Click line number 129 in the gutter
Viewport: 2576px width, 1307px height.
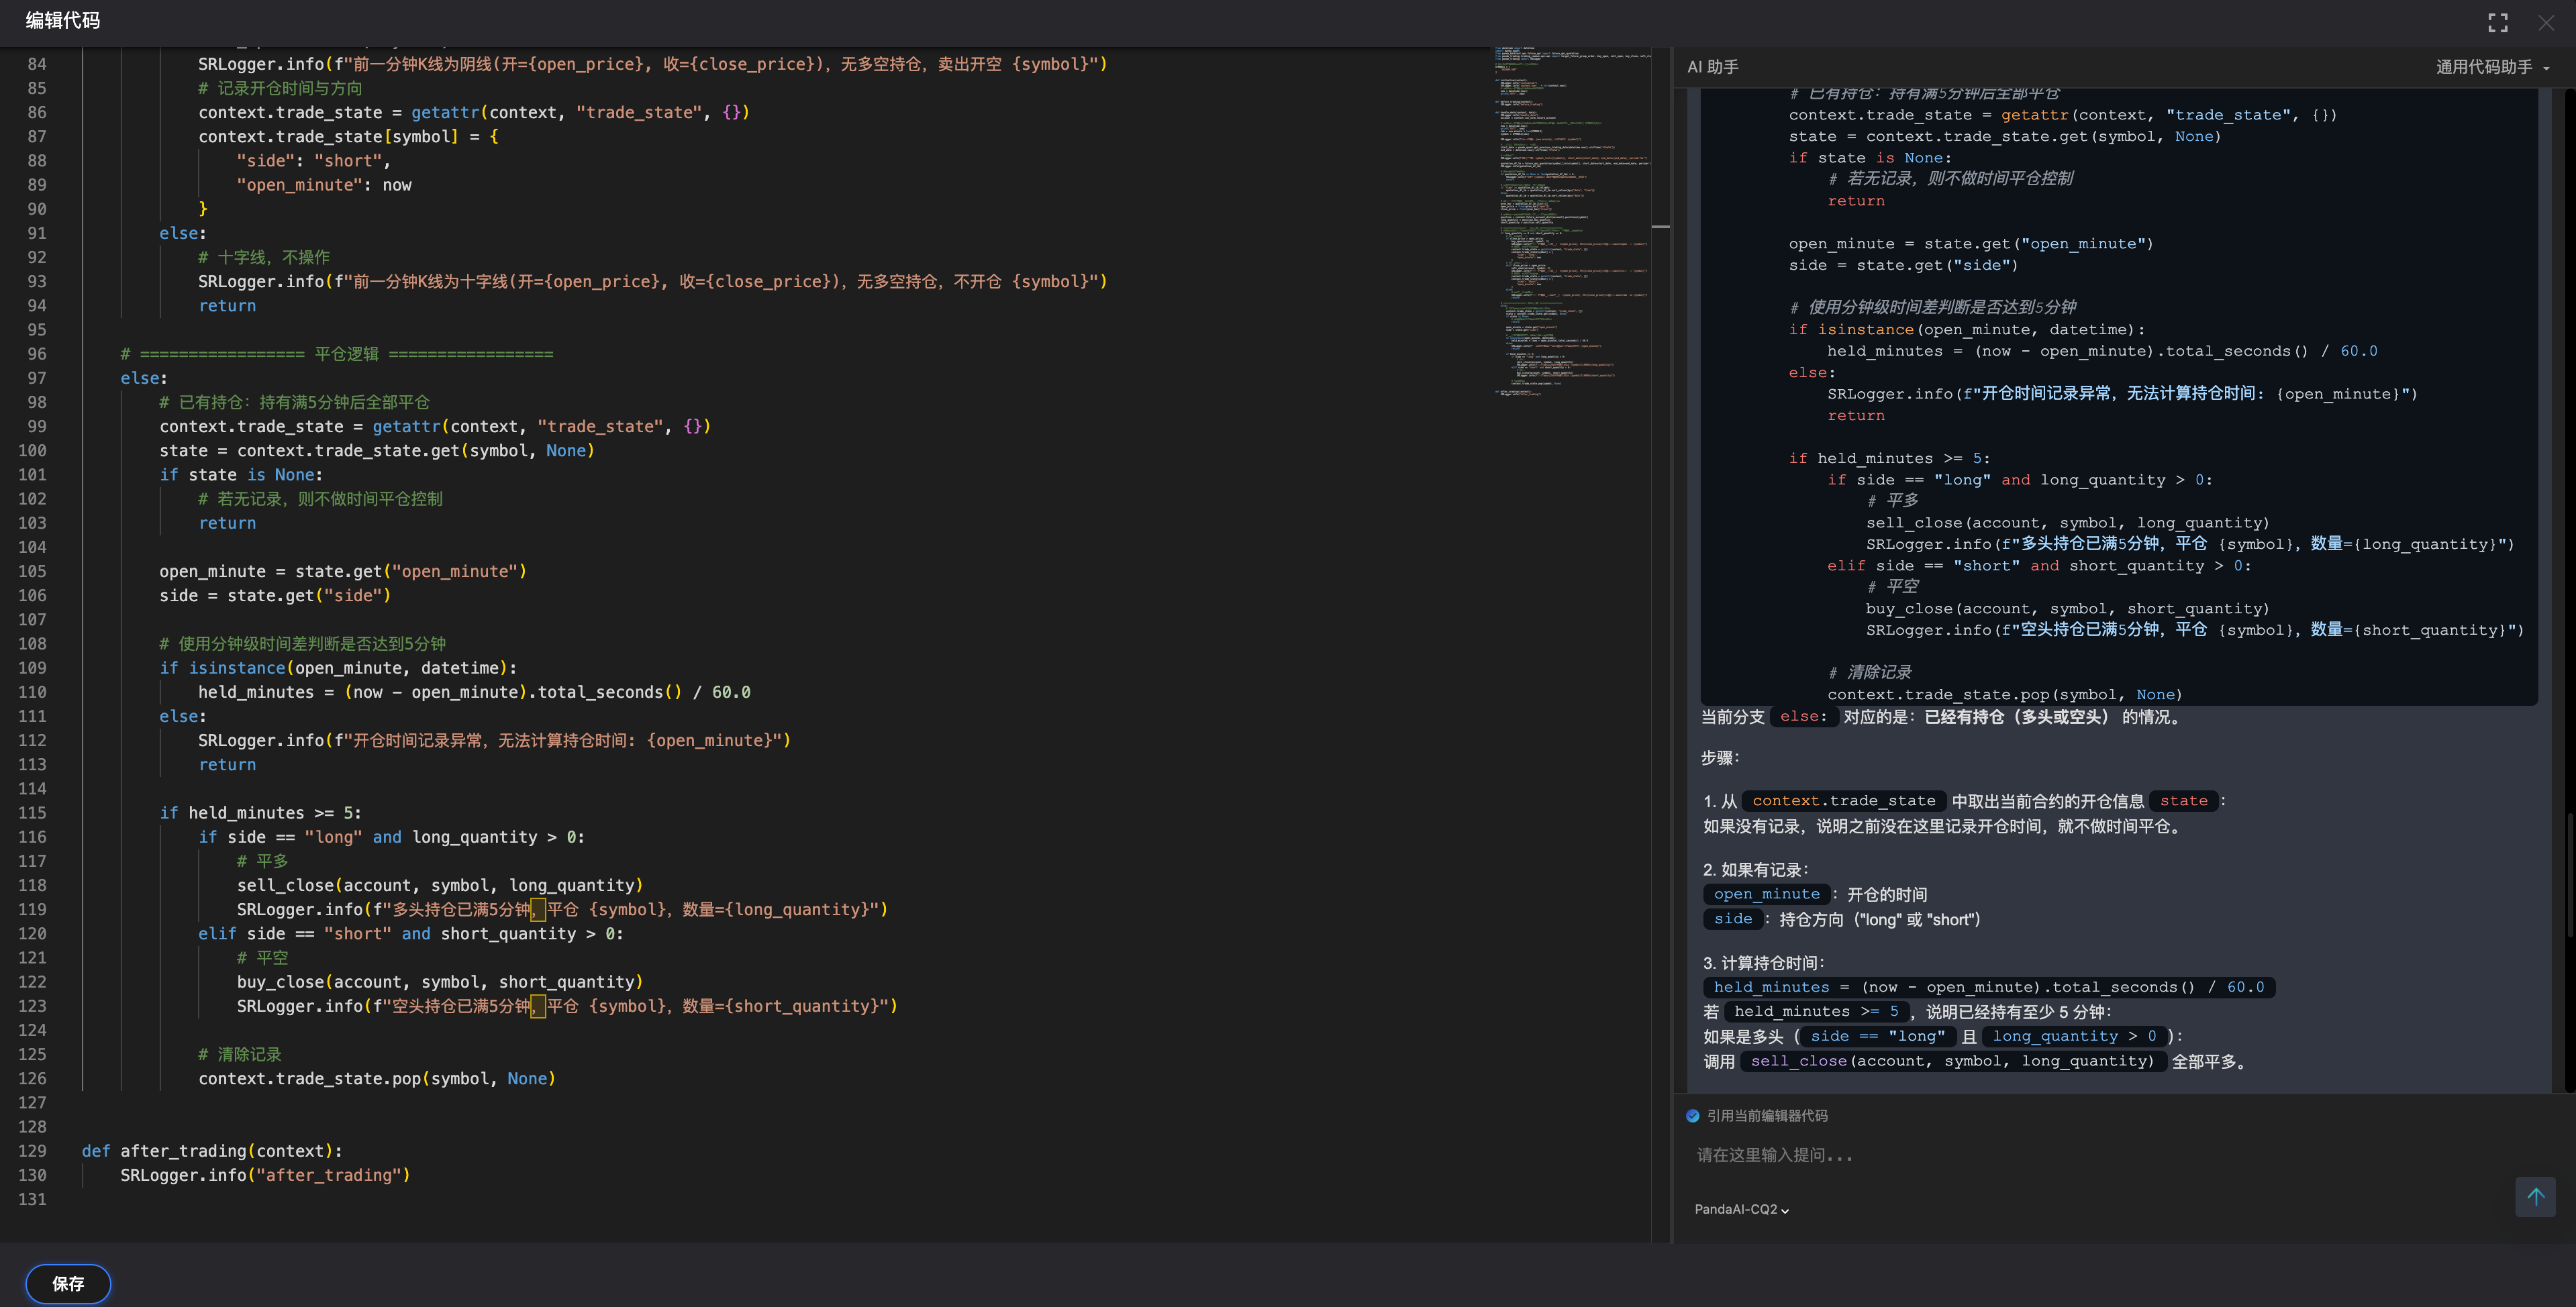tap(32, 1151)
